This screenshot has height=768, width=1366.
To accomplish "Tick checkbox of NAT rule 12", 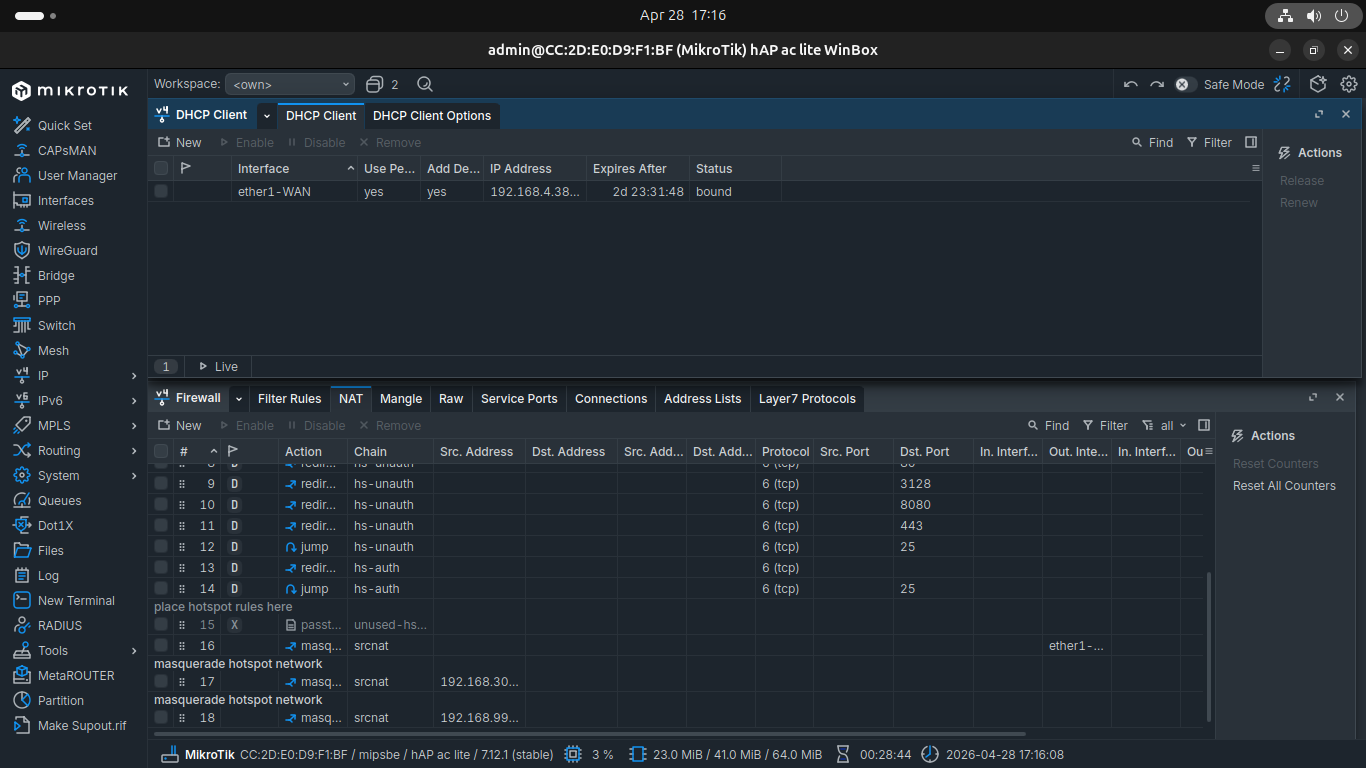I will [x=161, y=546].
